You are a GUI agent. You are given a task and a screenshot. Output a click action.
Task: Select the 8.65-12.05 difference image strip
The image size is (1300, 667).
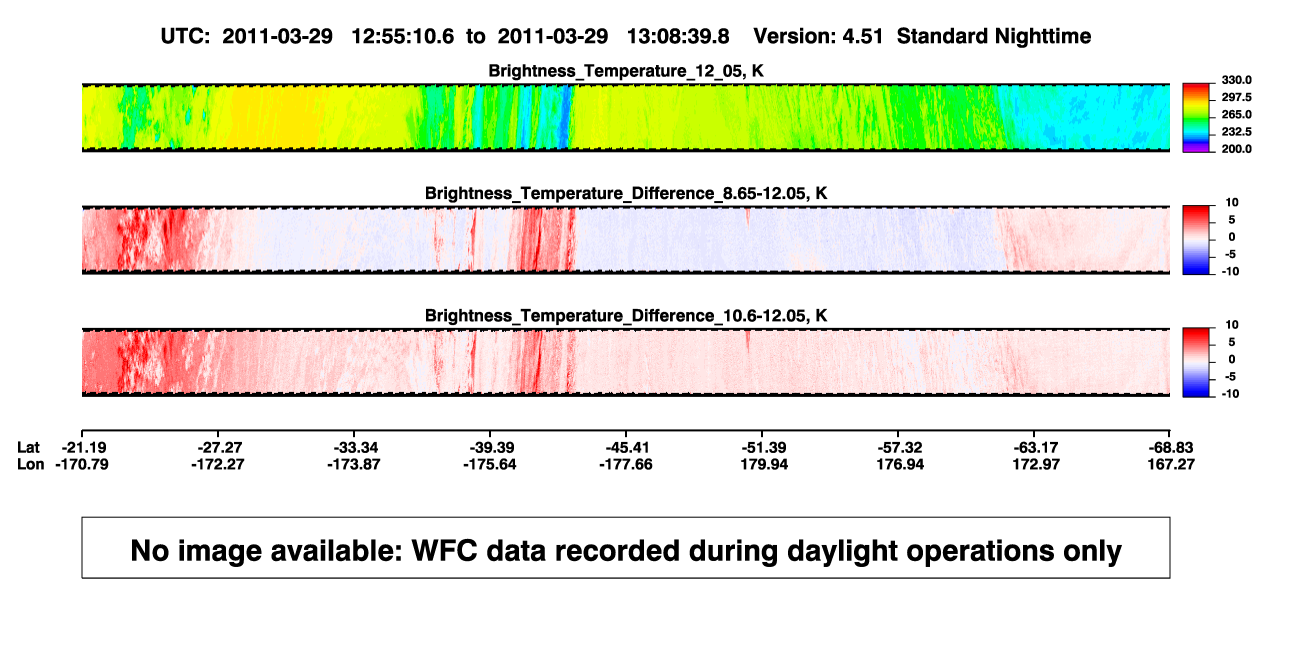pyautogui.click(x=626, y=239)
